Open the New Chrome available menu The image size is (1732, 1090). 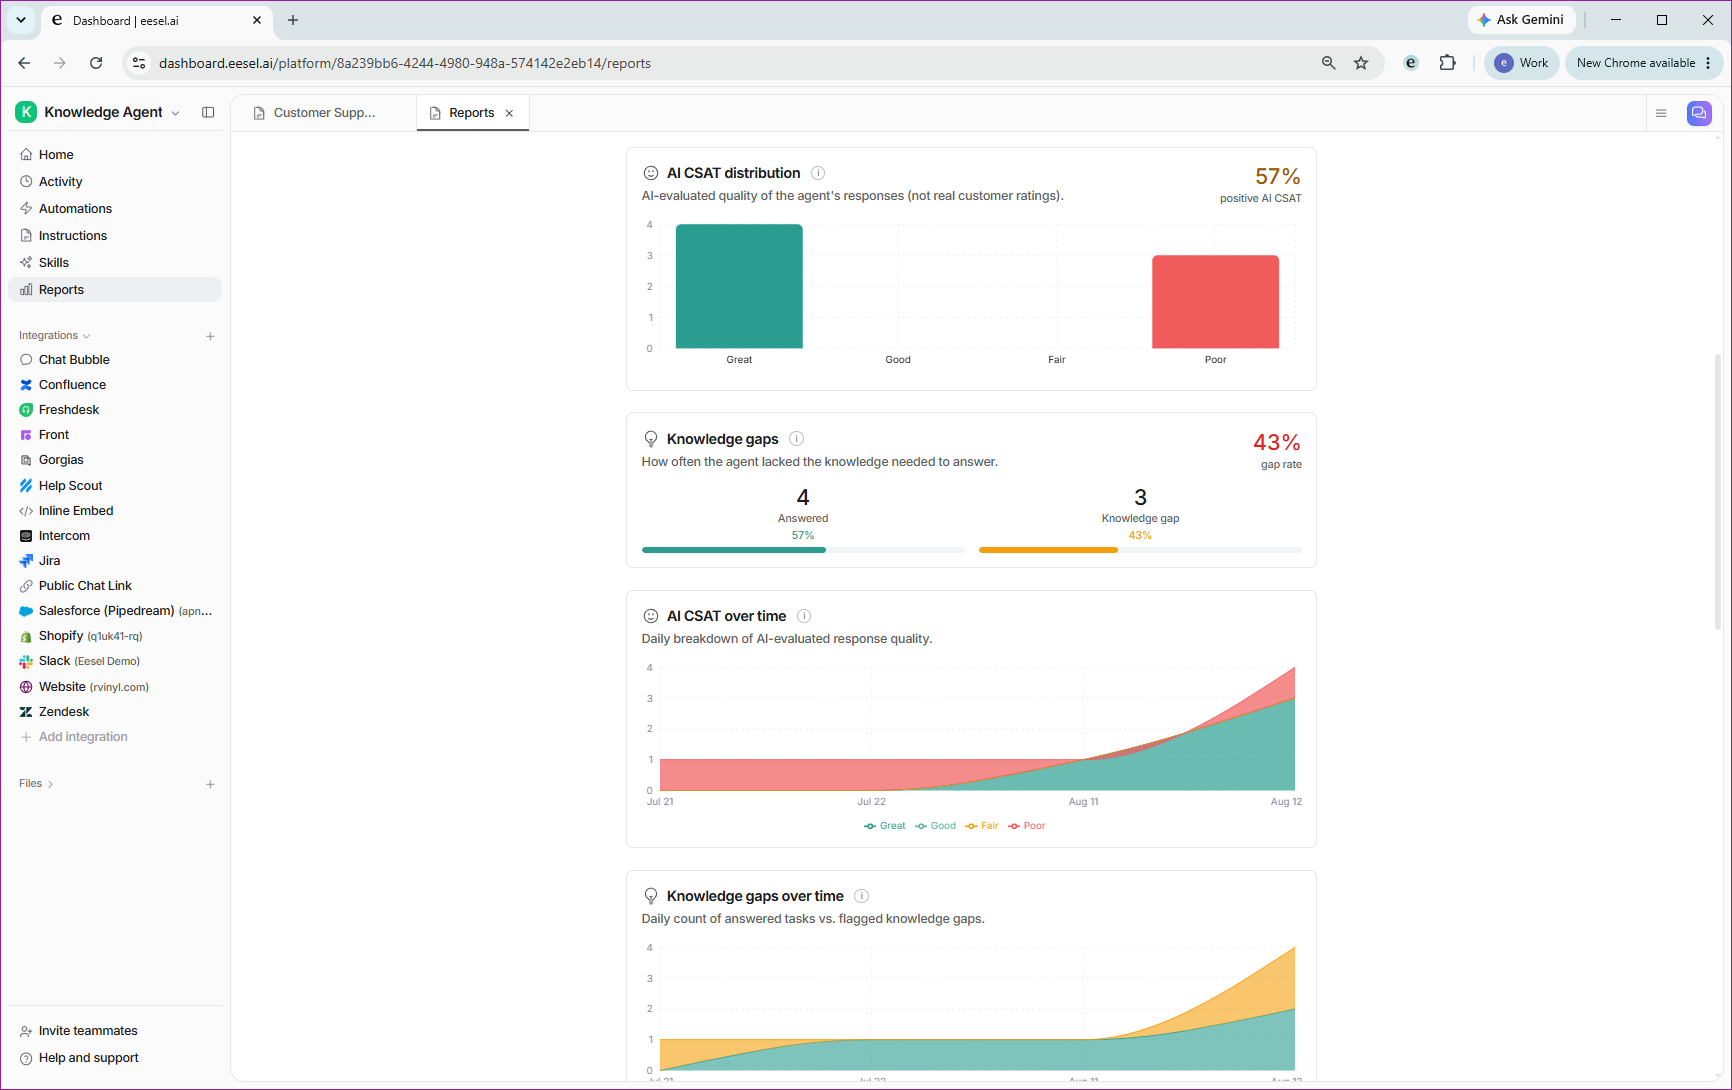click(1644, 63)
